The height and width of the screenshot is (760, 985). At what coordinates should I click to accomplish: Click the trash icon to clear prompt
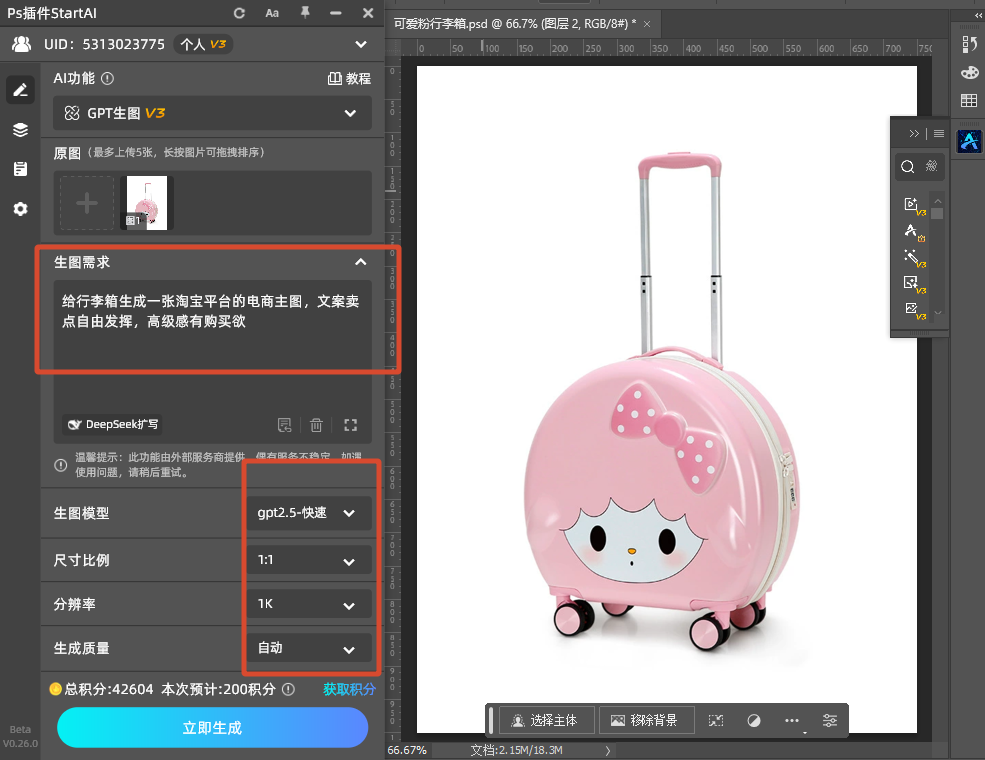316,425
